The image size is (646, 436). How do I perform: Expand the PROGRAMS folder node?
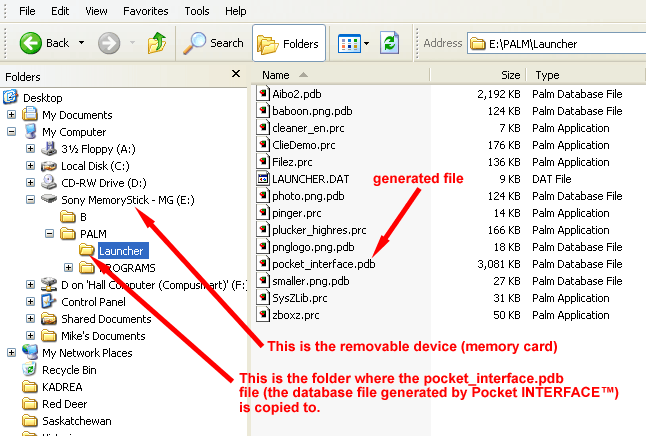(68, 268)
